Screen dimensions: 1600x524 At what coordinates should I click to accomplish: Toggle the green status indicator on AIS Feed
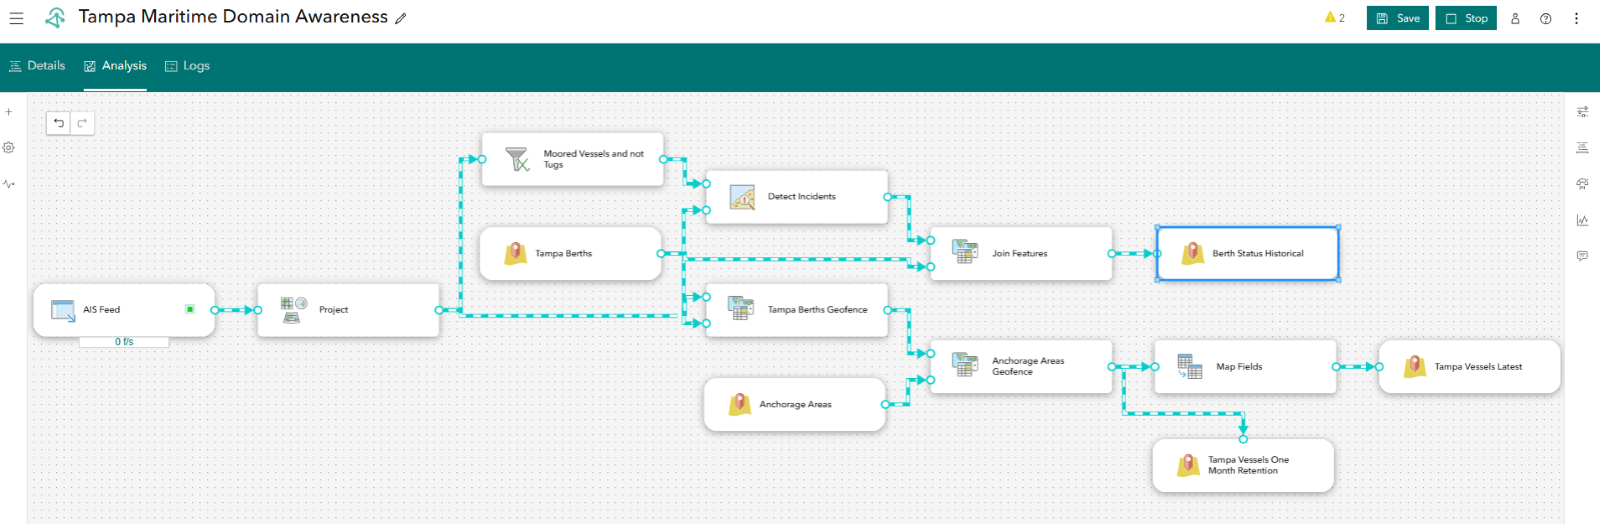pos(190,310)
